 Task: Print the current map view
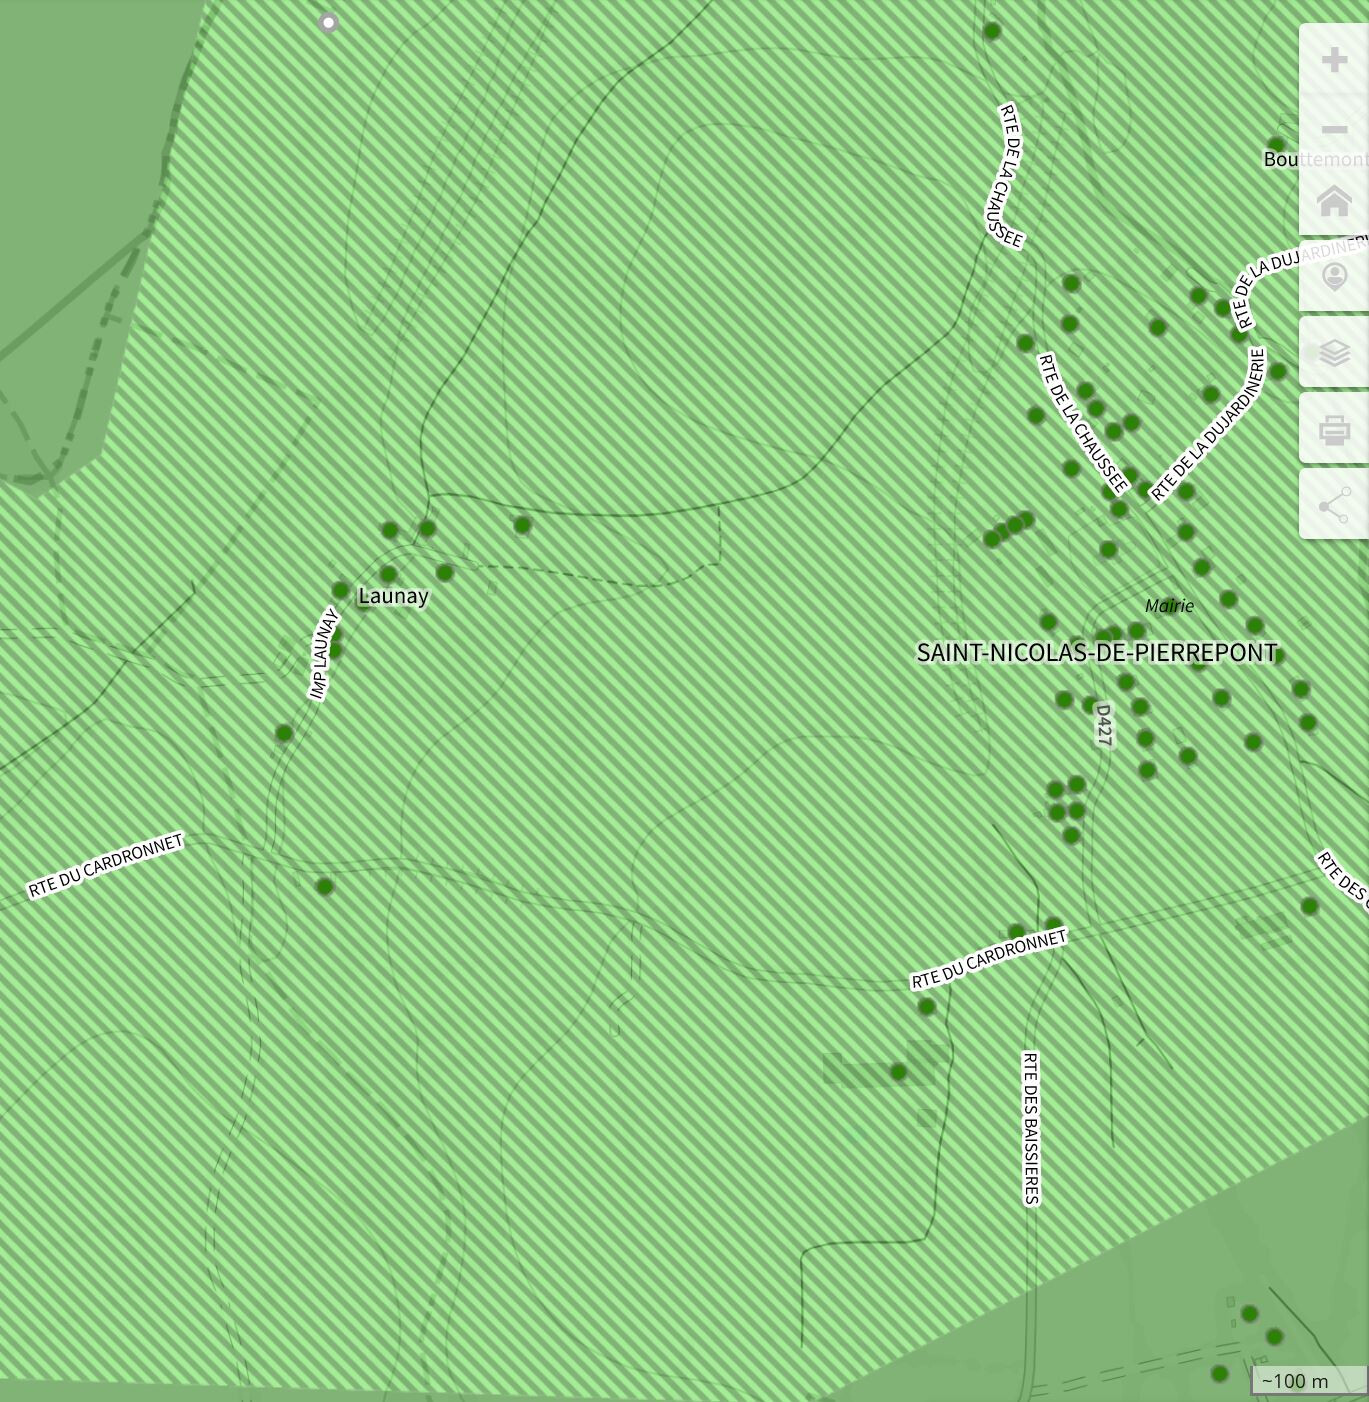click(x=1334, y=429)
